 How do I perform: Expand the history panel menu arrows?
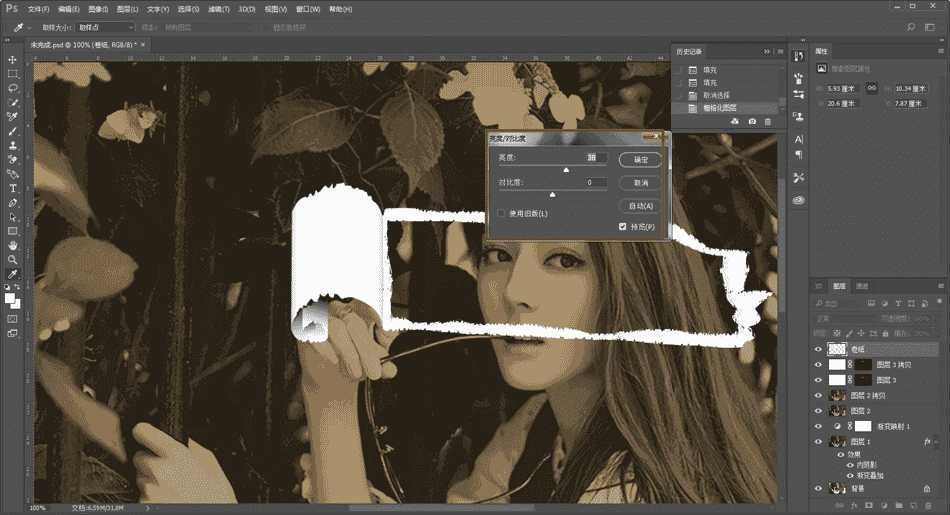[767, 51]
